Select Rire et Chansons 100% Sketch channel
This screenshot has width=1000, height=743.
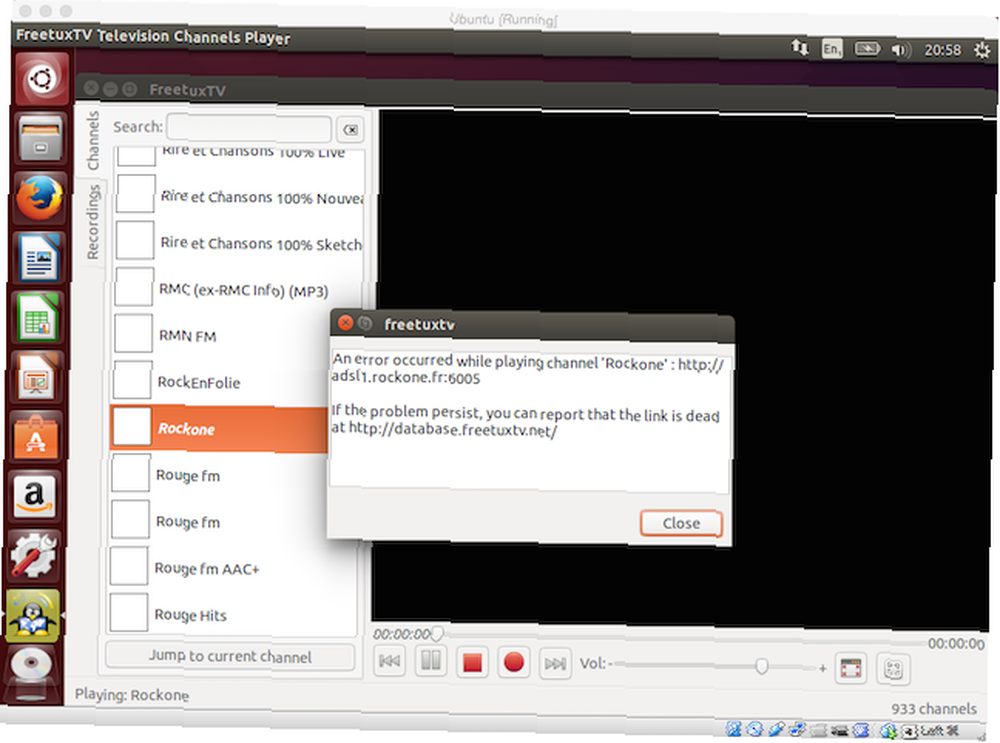click(239, 243)
